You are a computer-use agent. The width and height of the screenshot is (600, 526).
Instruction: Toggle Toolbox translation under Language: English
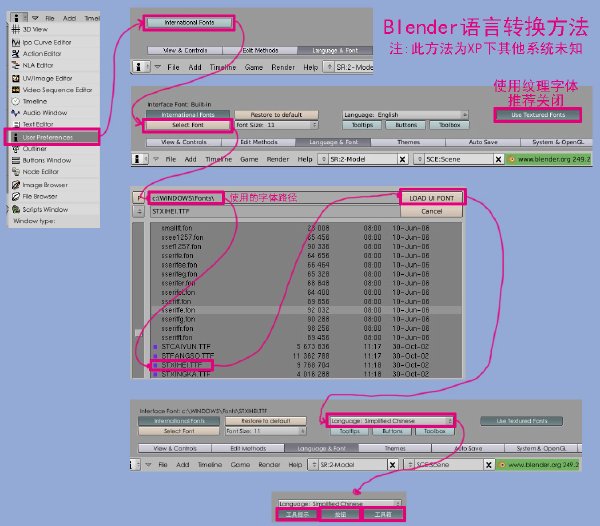450,125
